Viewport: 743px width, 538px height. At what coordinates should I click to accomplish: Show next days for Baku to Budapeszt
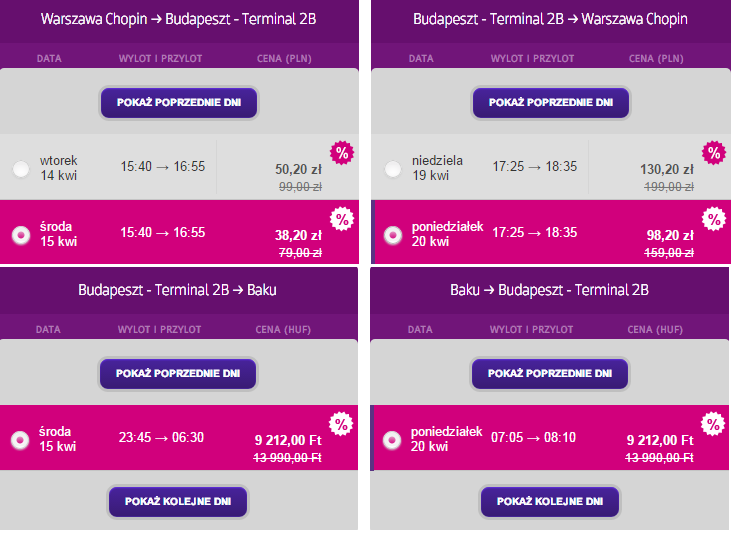point(550,502)
